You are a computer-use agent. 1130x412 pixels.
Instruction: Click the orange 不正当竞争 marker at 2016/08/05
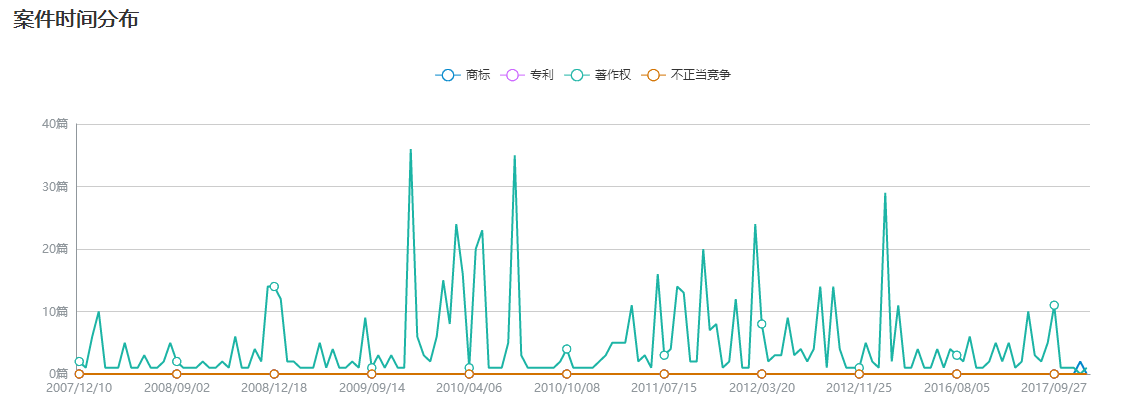click(x=956, y=374)
